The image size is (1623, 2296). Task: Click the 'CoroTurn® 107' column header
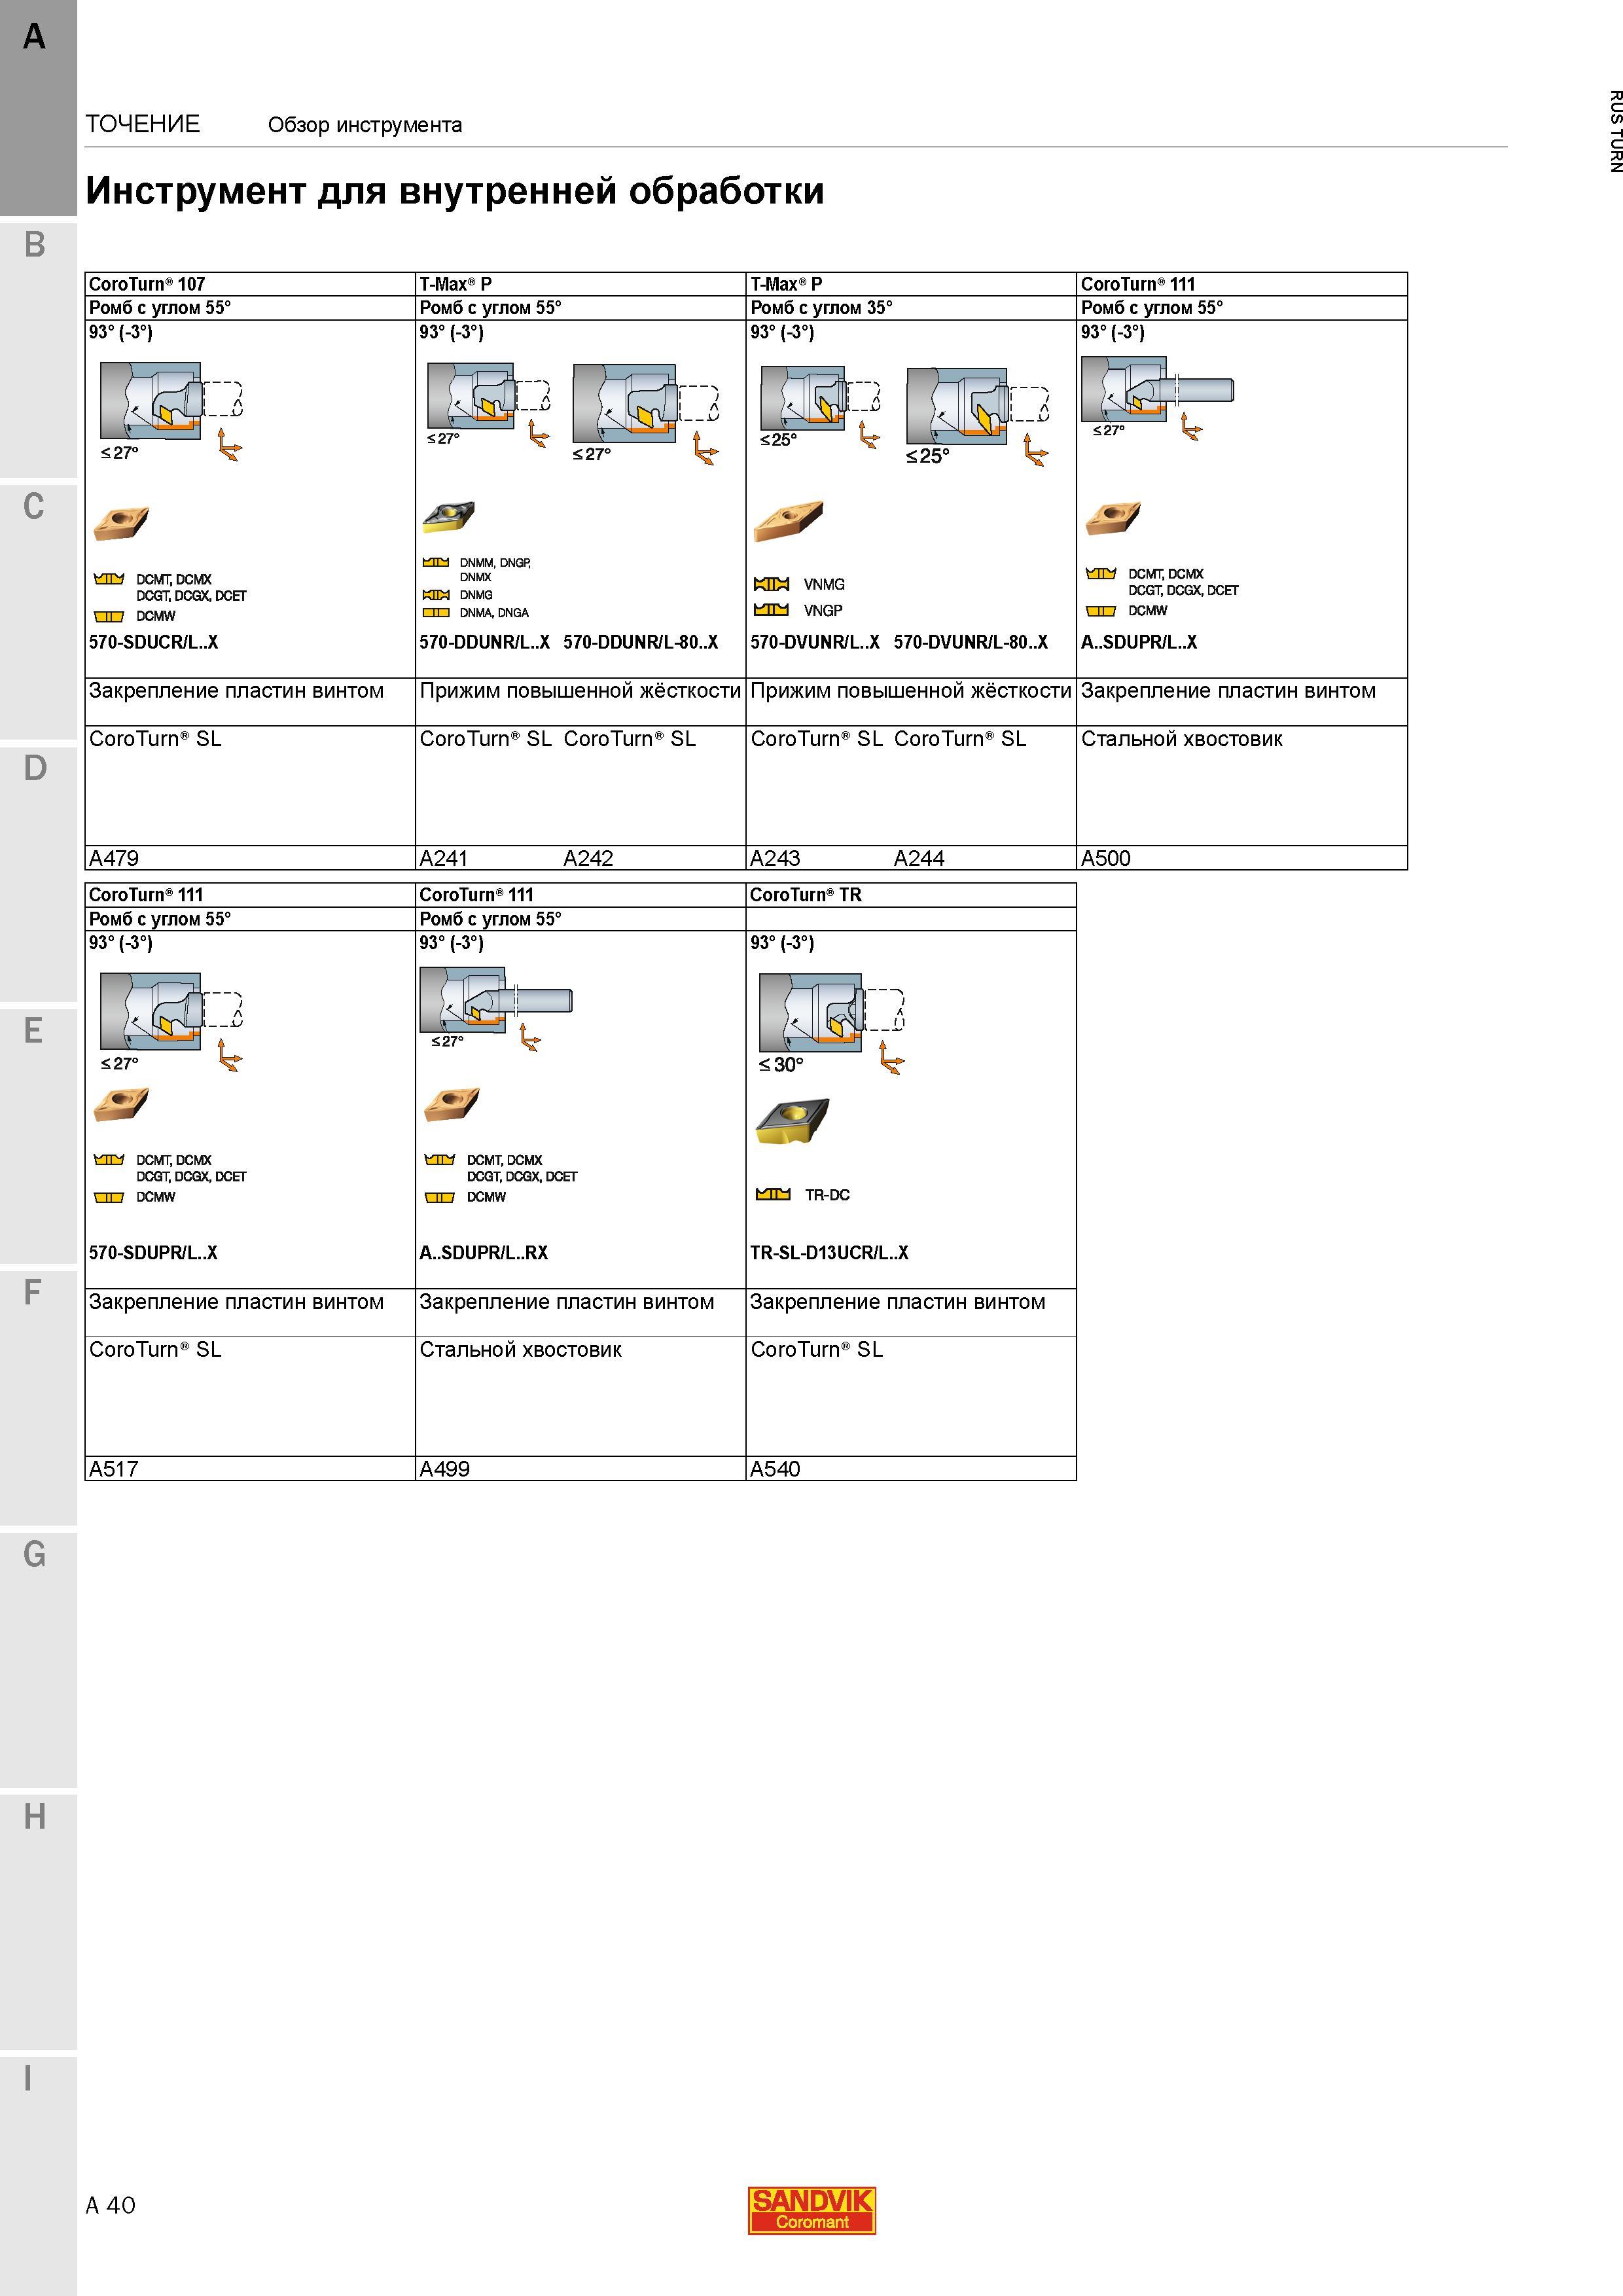pyautogui.click(x=250, y=284)
